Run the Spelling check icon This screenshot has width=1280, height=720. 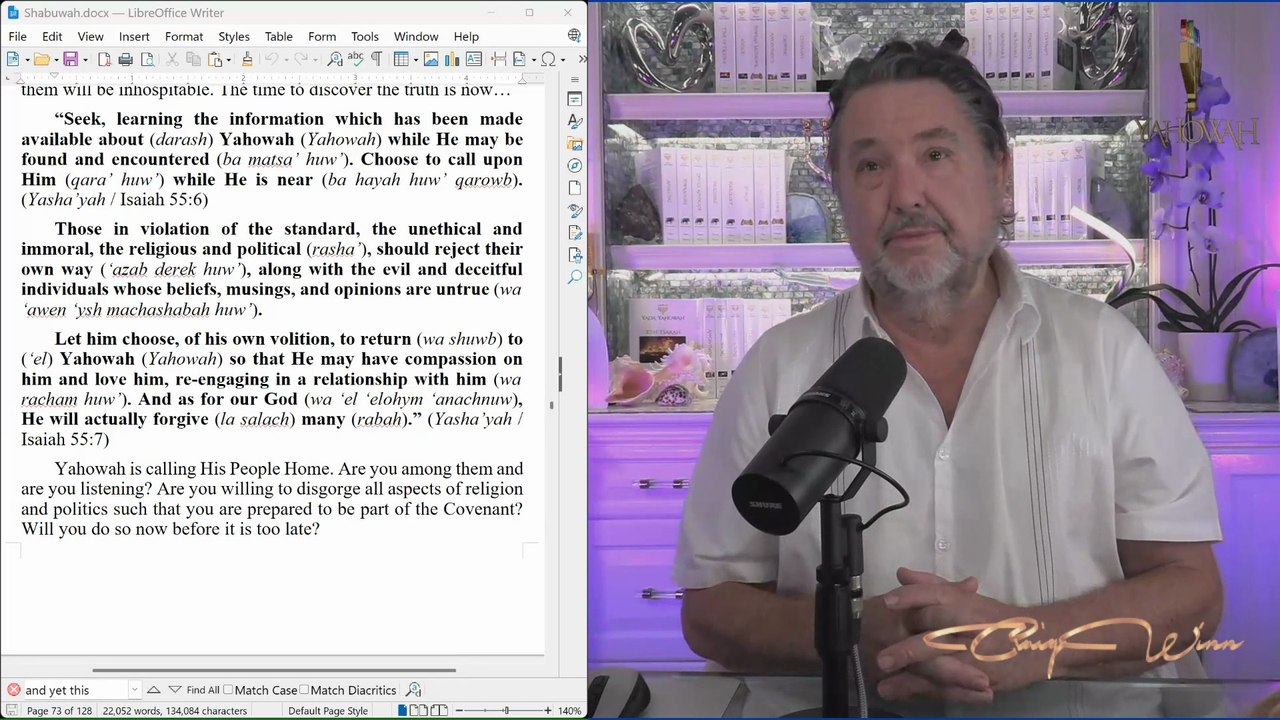[x=355, y=60]
